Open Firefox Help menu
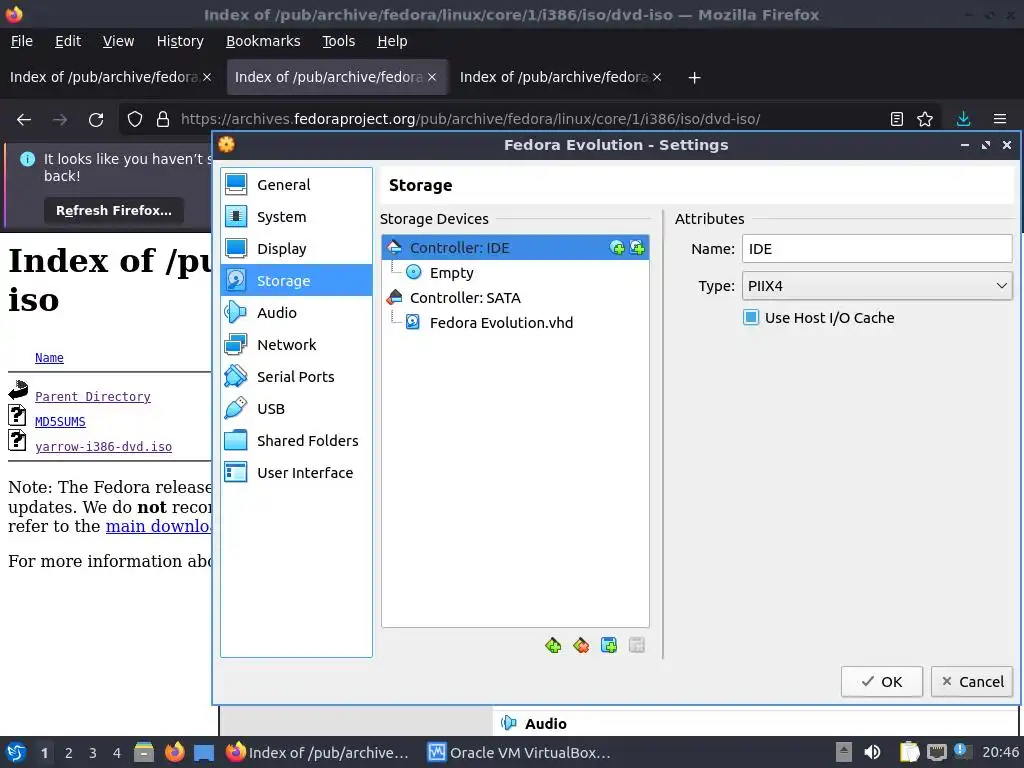 point(392,41)
